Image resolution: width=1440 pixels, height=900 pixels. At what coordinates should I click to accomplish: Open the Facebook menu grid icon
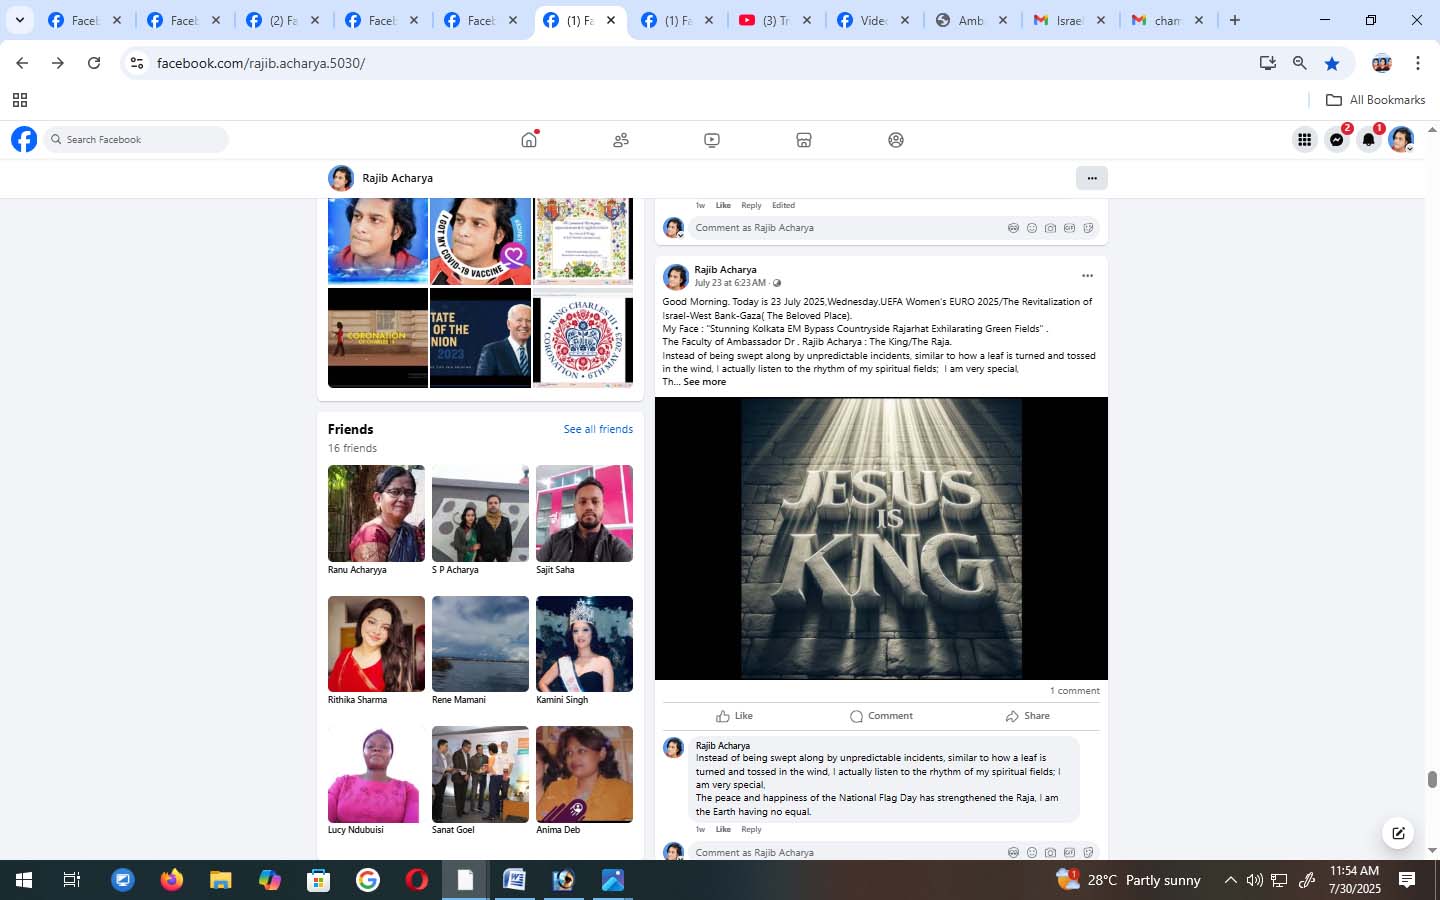tap(1304, 140)
